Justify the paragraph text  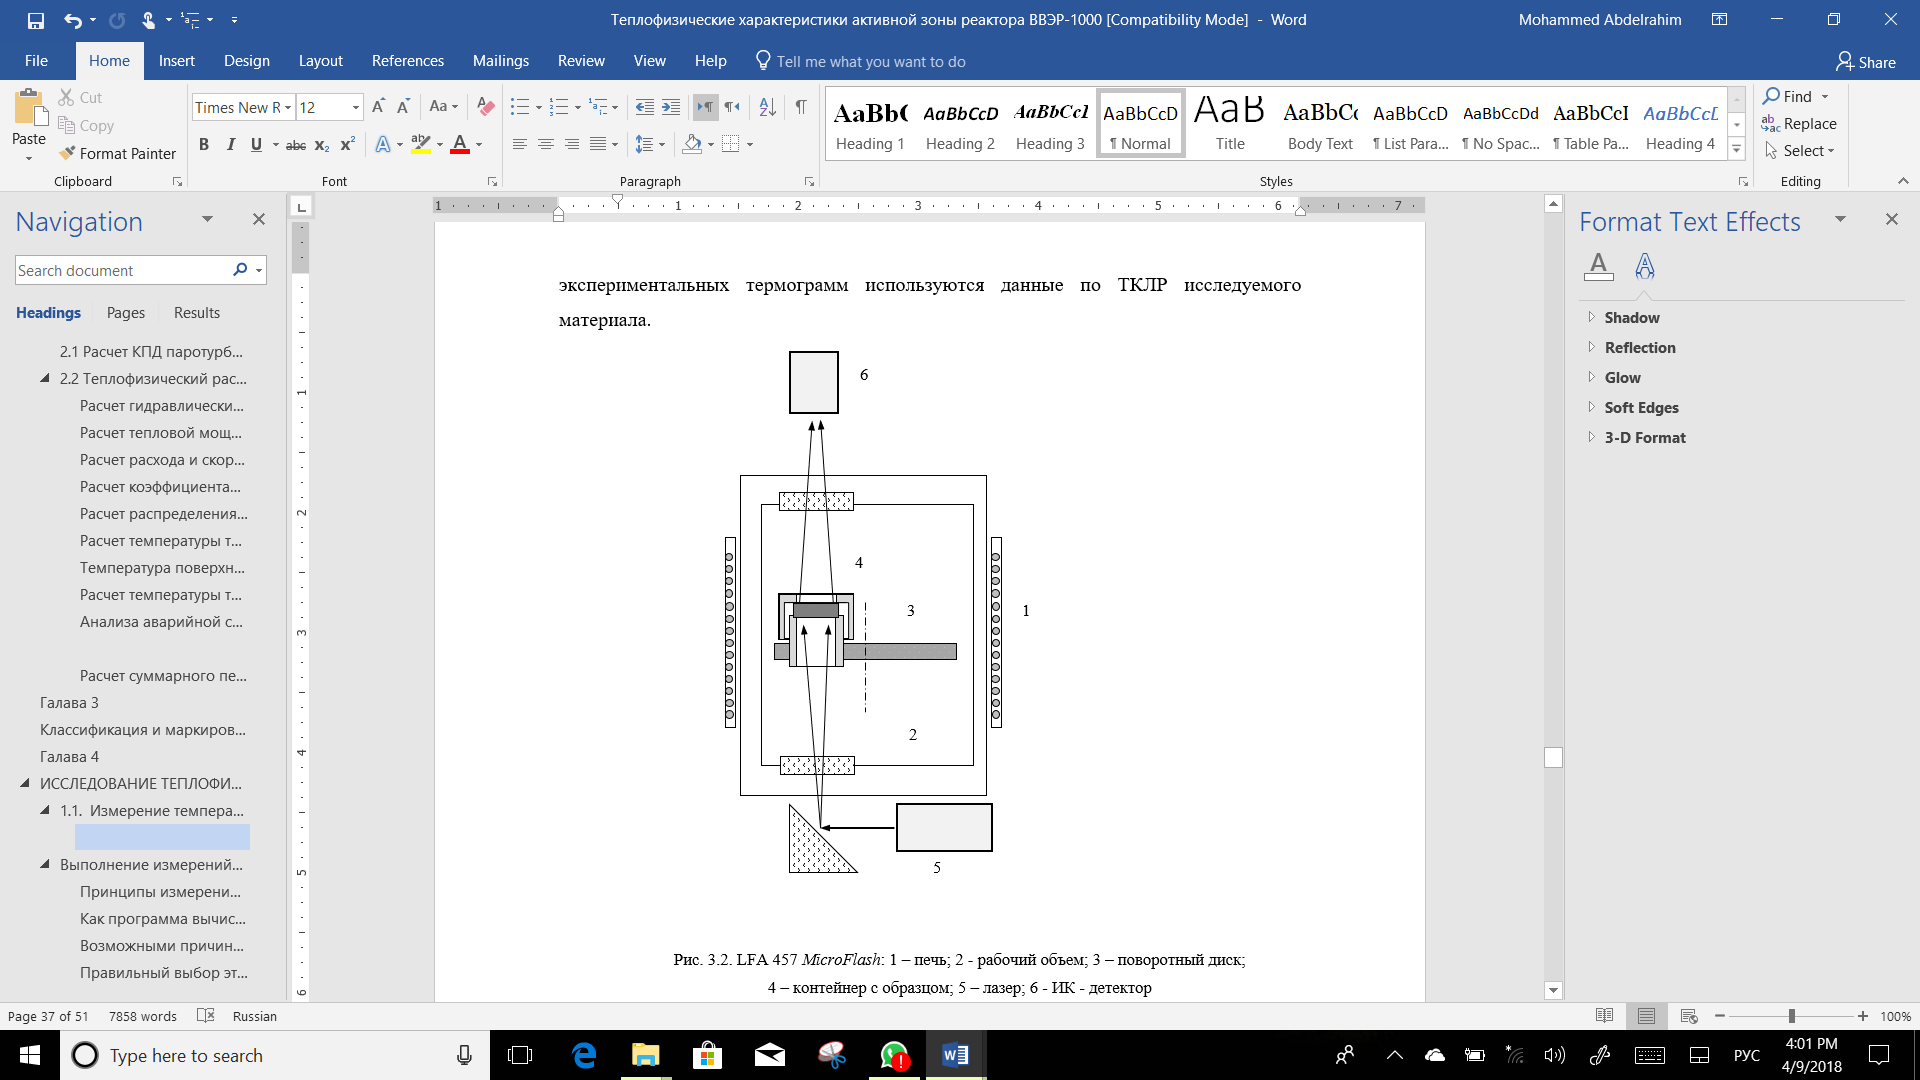598,145
